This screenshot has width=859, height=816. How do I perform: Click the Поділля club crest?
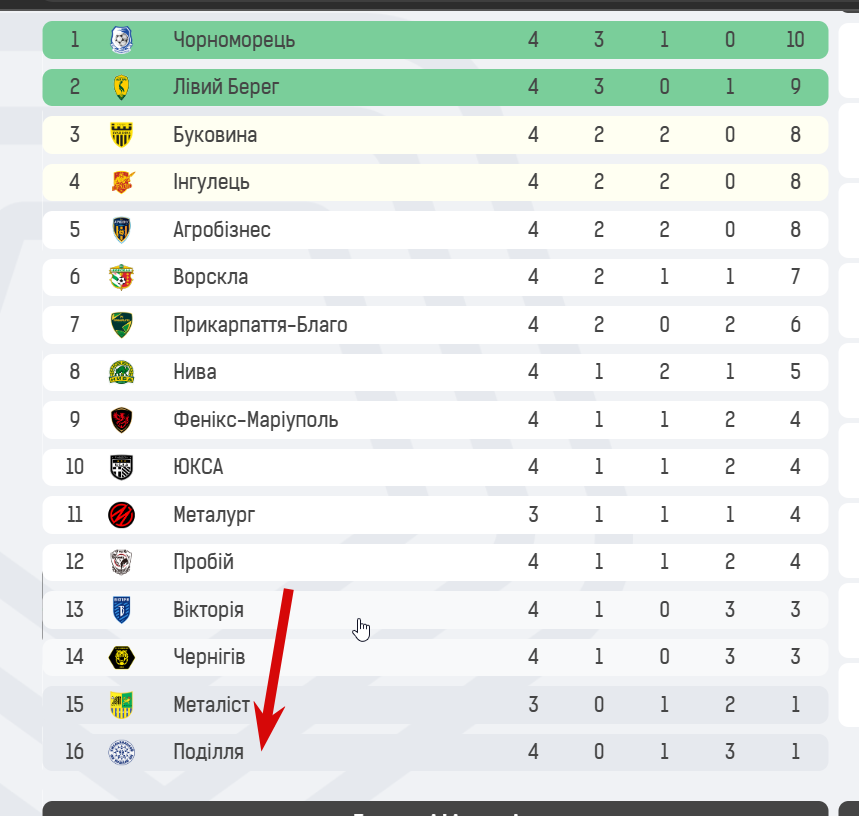point(122,752)
